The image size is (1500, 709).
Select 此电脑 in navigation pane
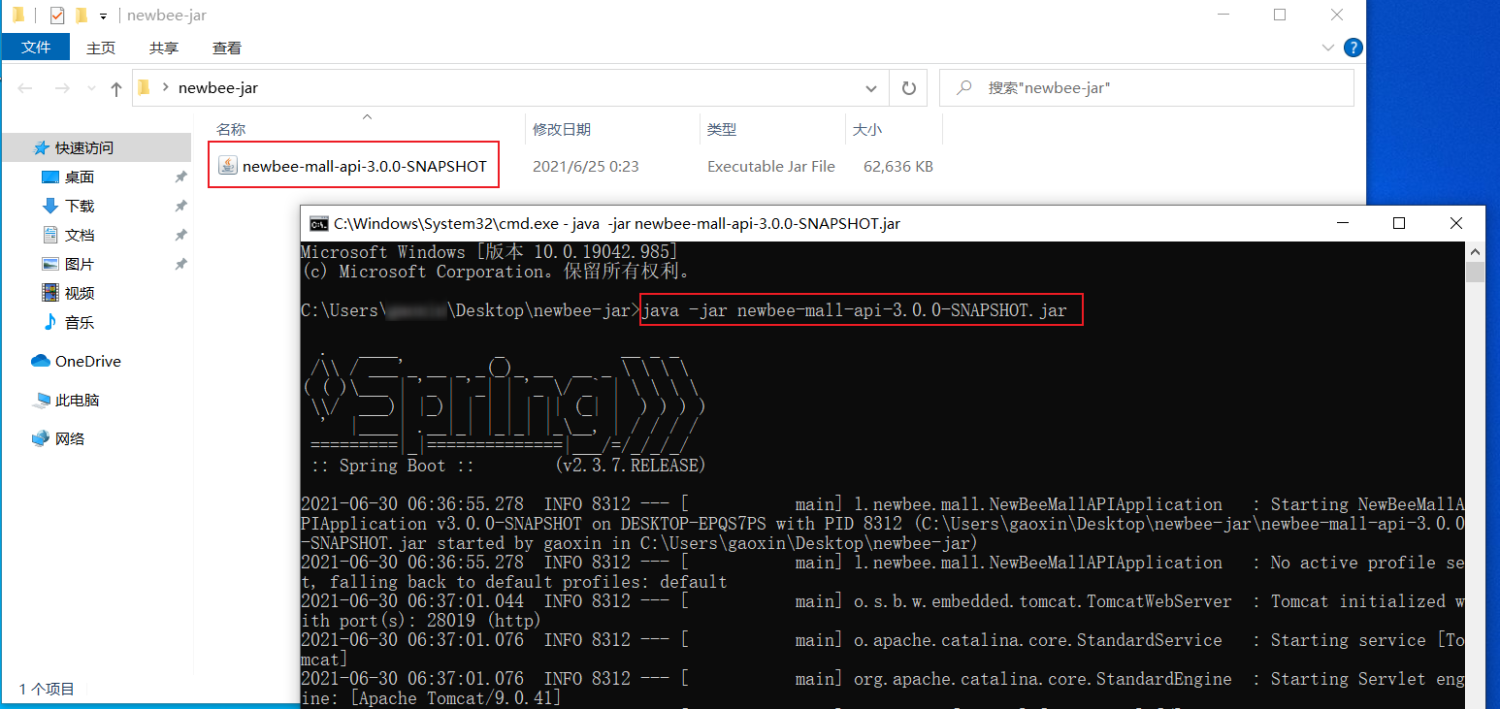coord(76,400)
